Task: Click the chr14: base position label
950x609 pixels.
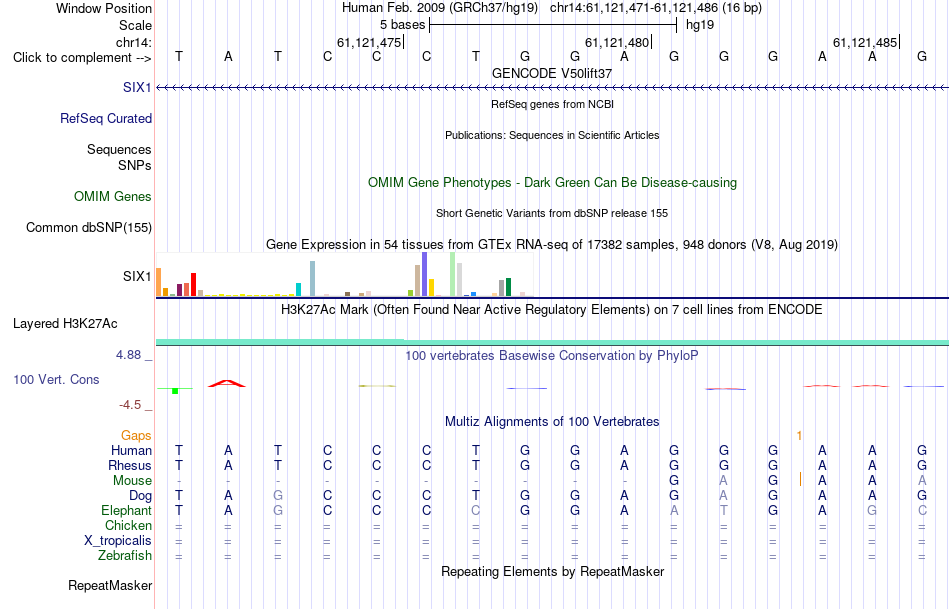Action: tap(134, 42)
